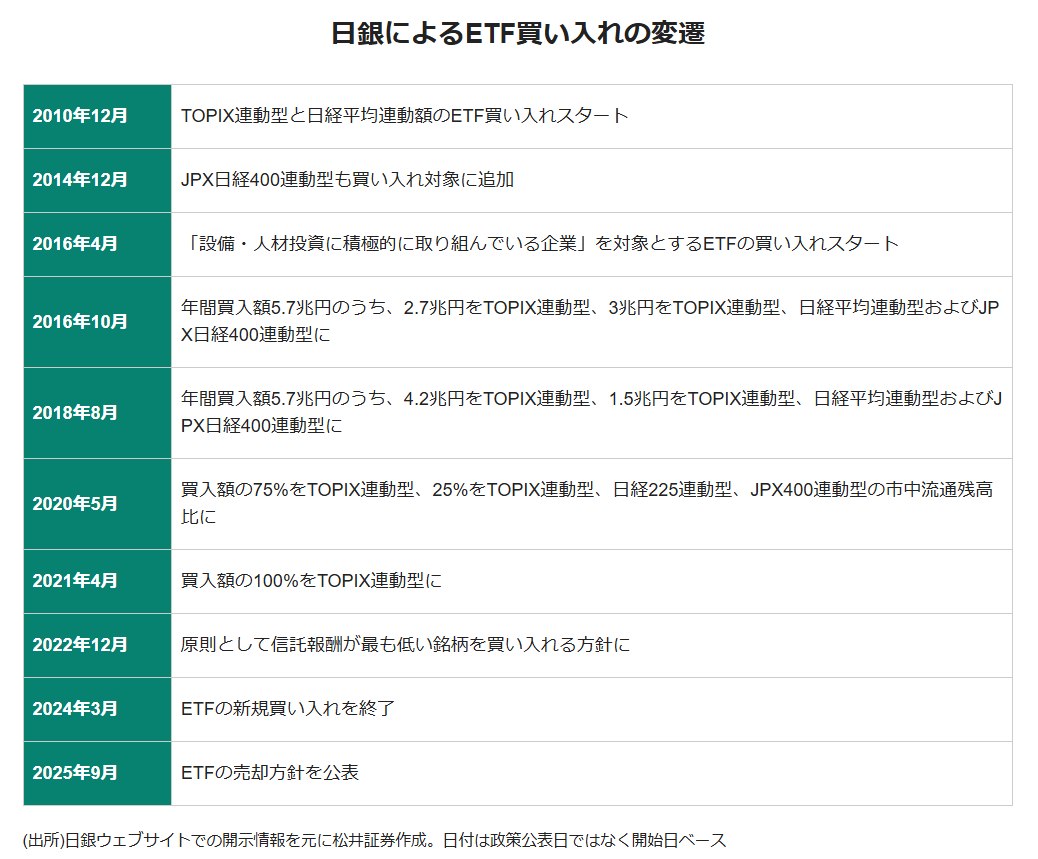Click the ETFの売却方針を公表 row text
1038x859 pixels.
coord(270,773)
